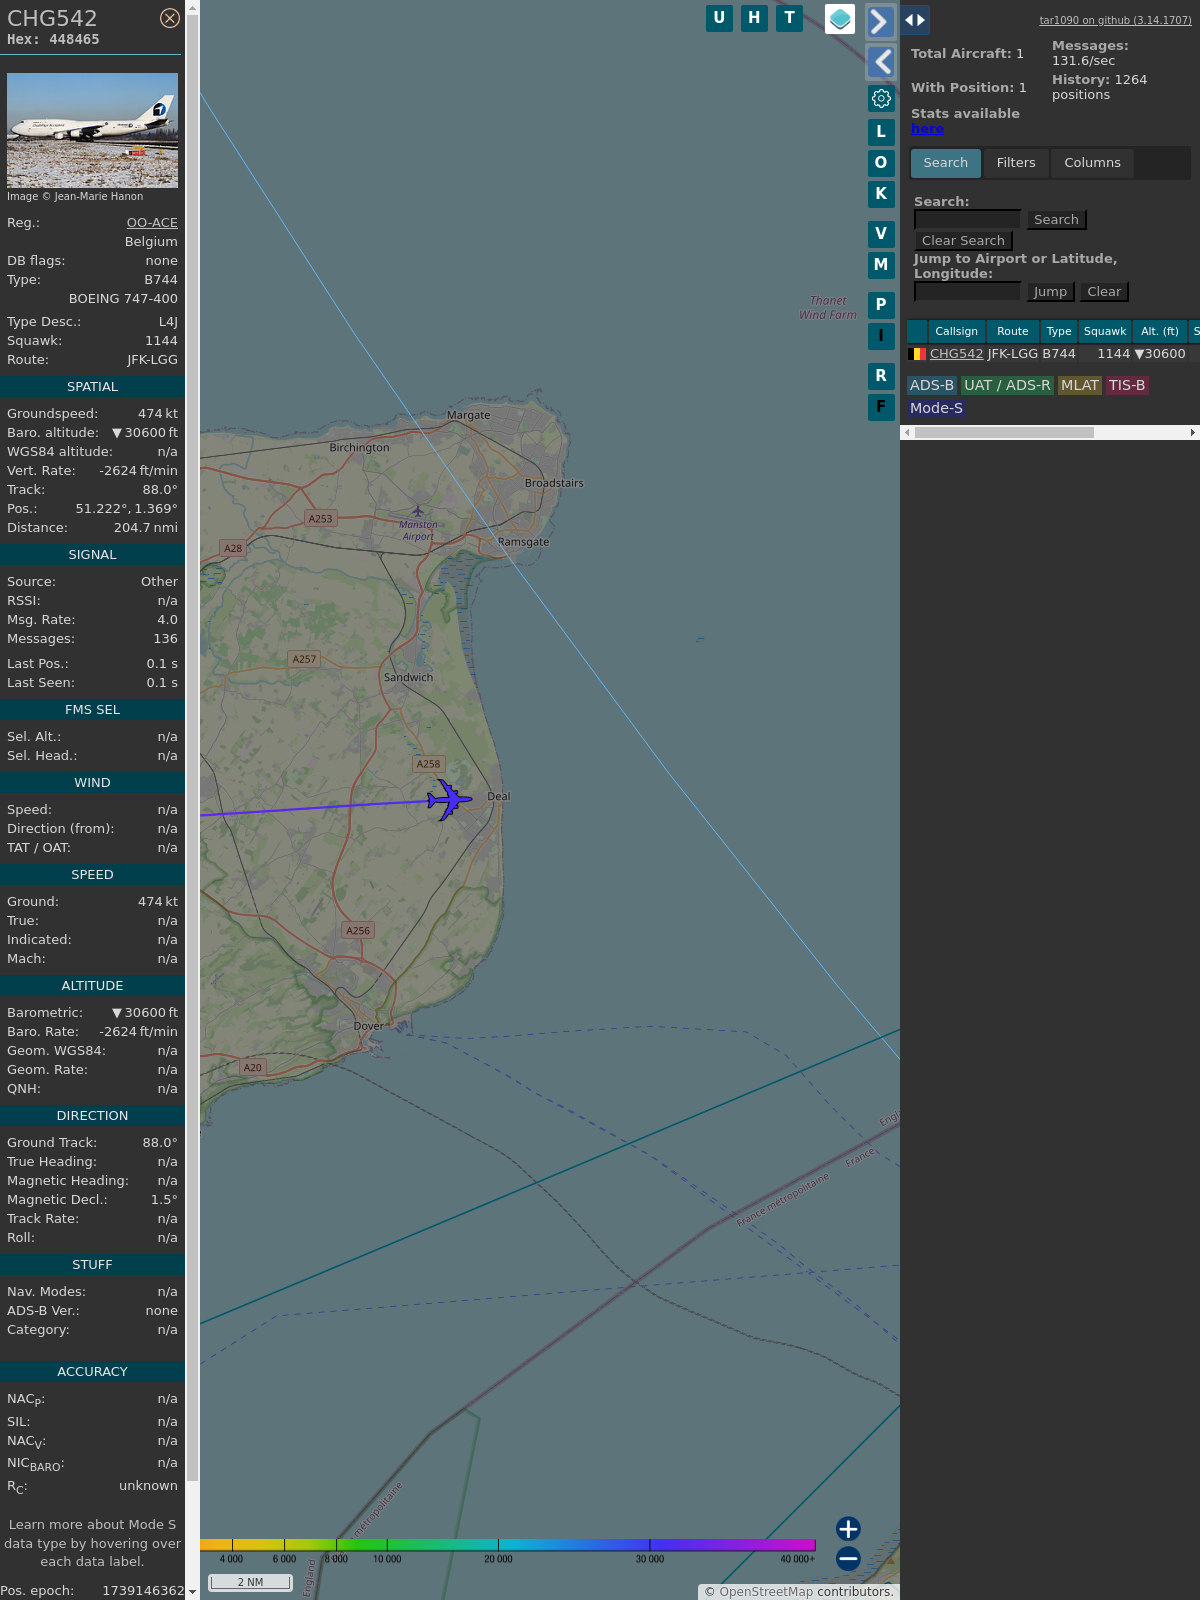Viewport: 1200px width, 1600px height.
Task: Toggle the TIS-B source filter
Action: tap(1126, 385)
